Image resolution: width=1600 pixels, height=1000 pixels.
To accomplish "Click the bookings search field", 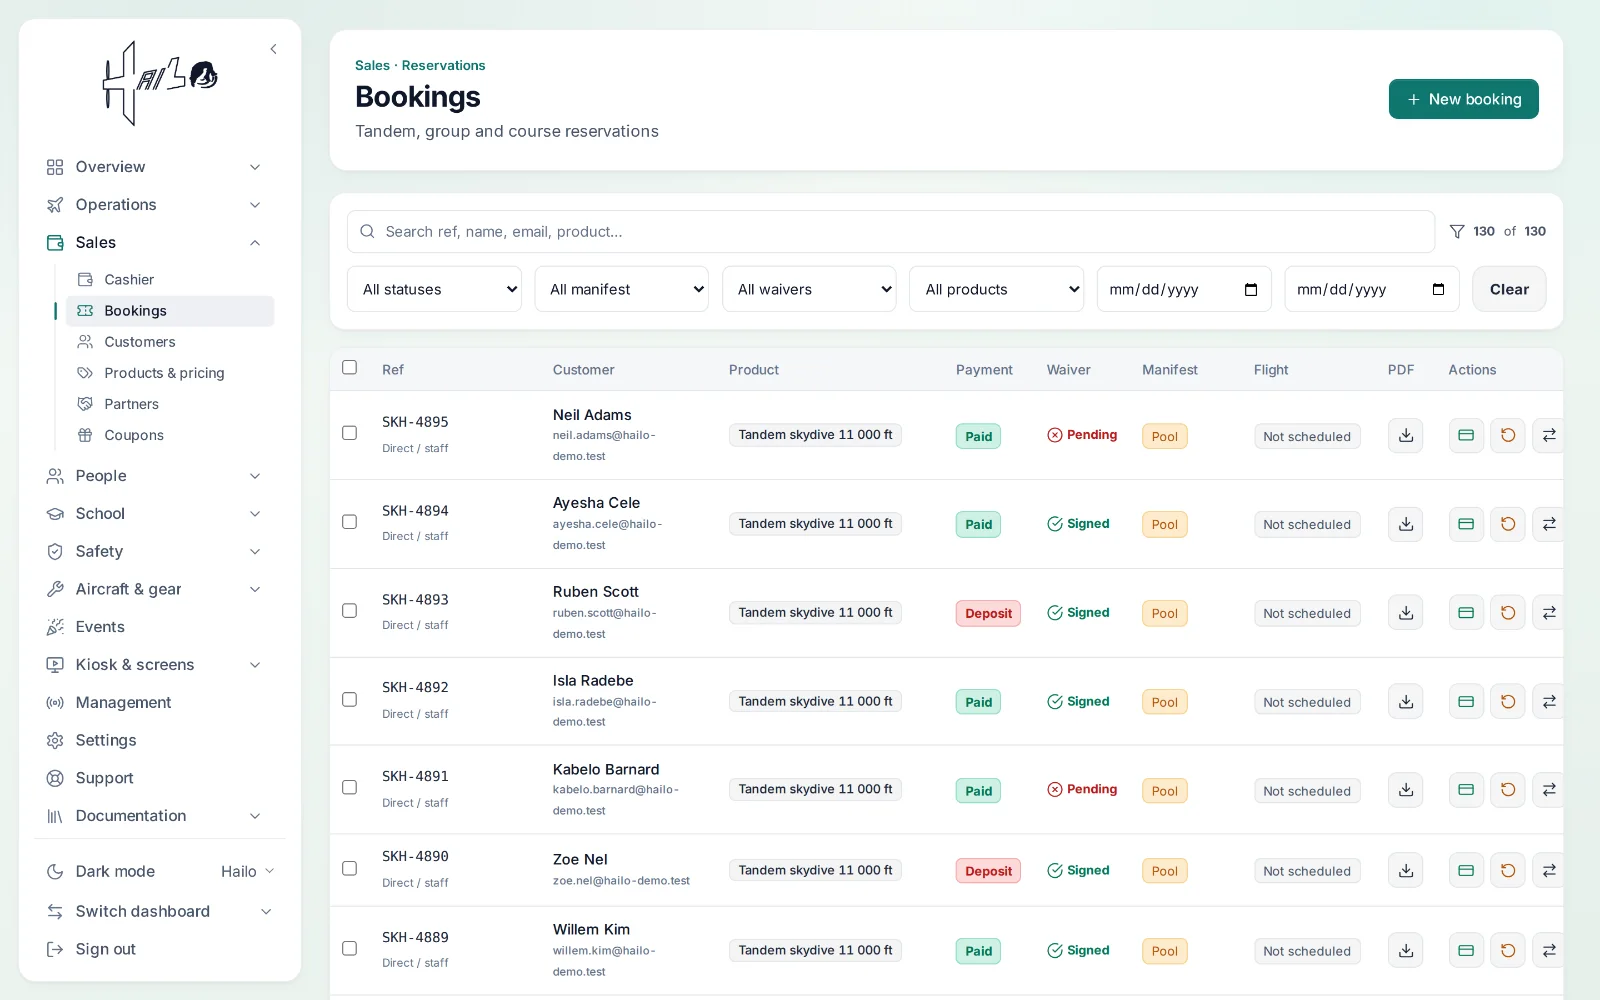I will click(891, 232).
